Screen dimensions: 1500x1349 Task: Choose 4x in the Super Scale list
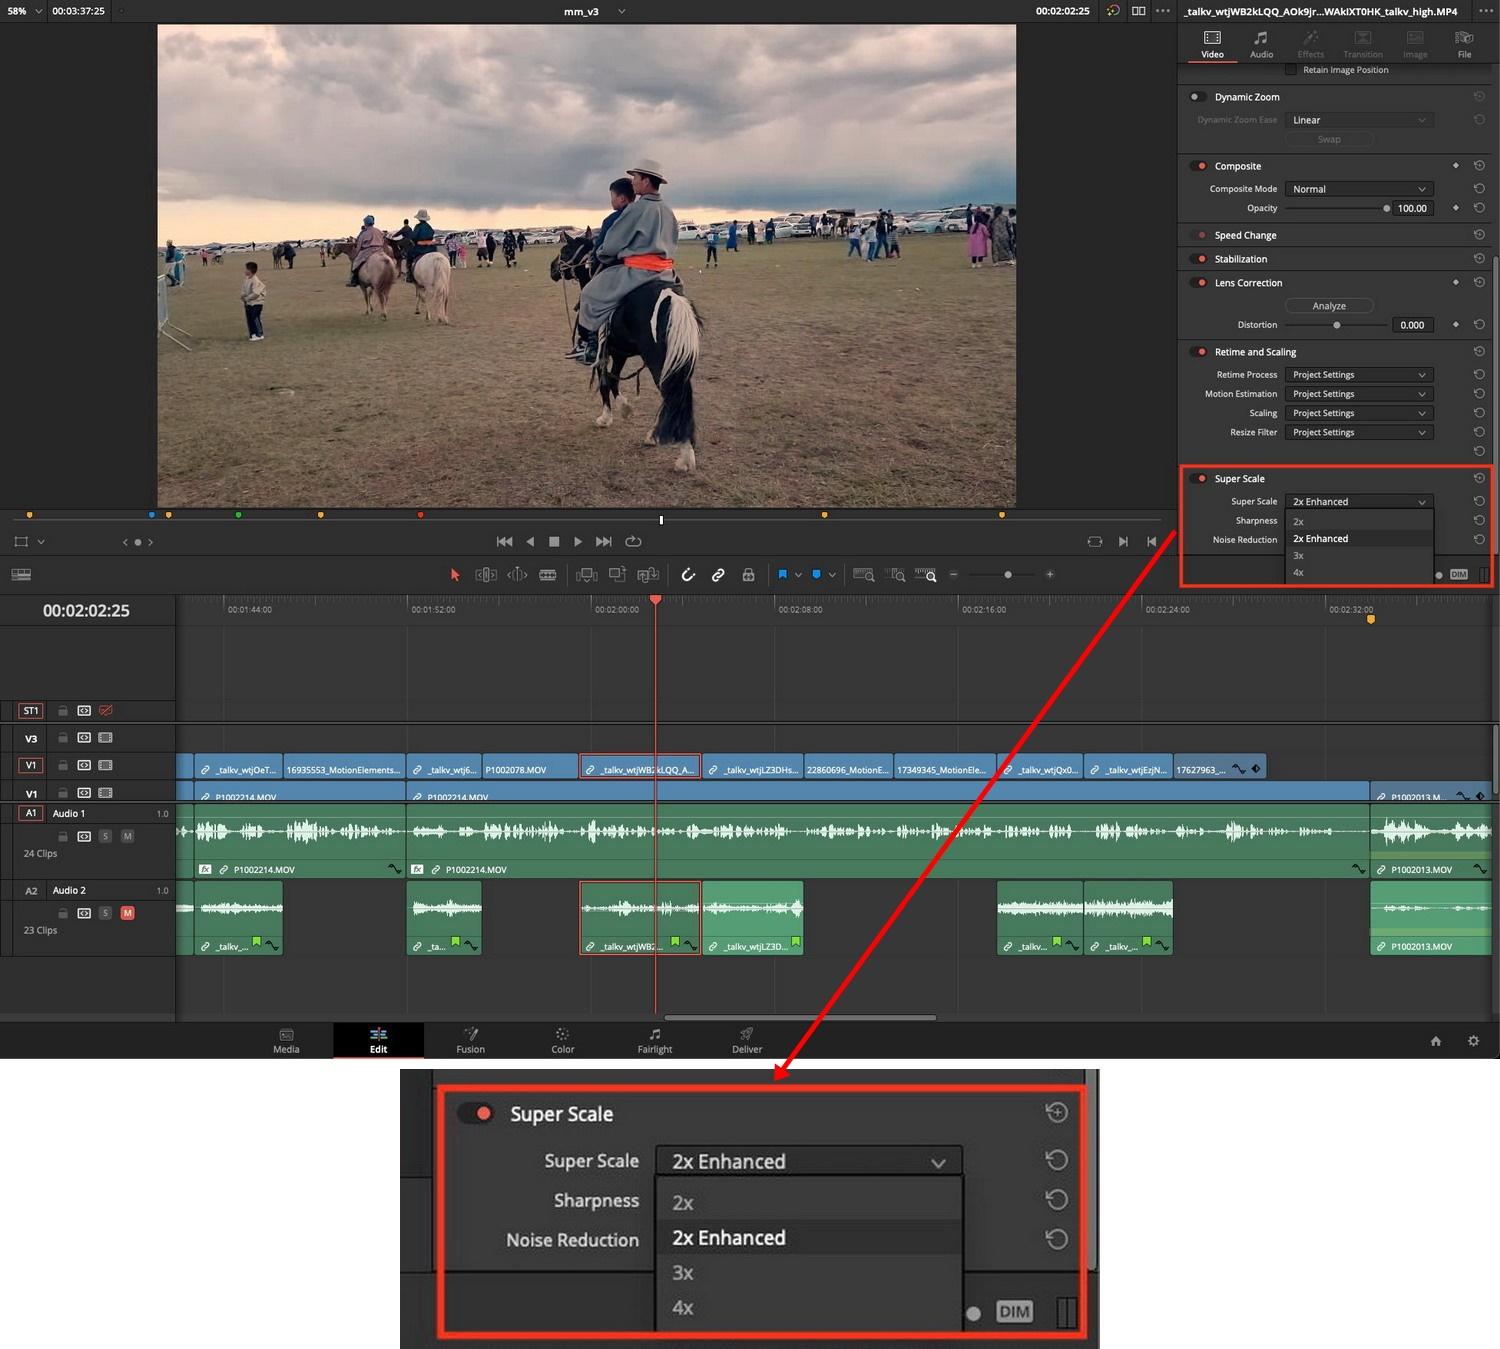coord(1298,573)
